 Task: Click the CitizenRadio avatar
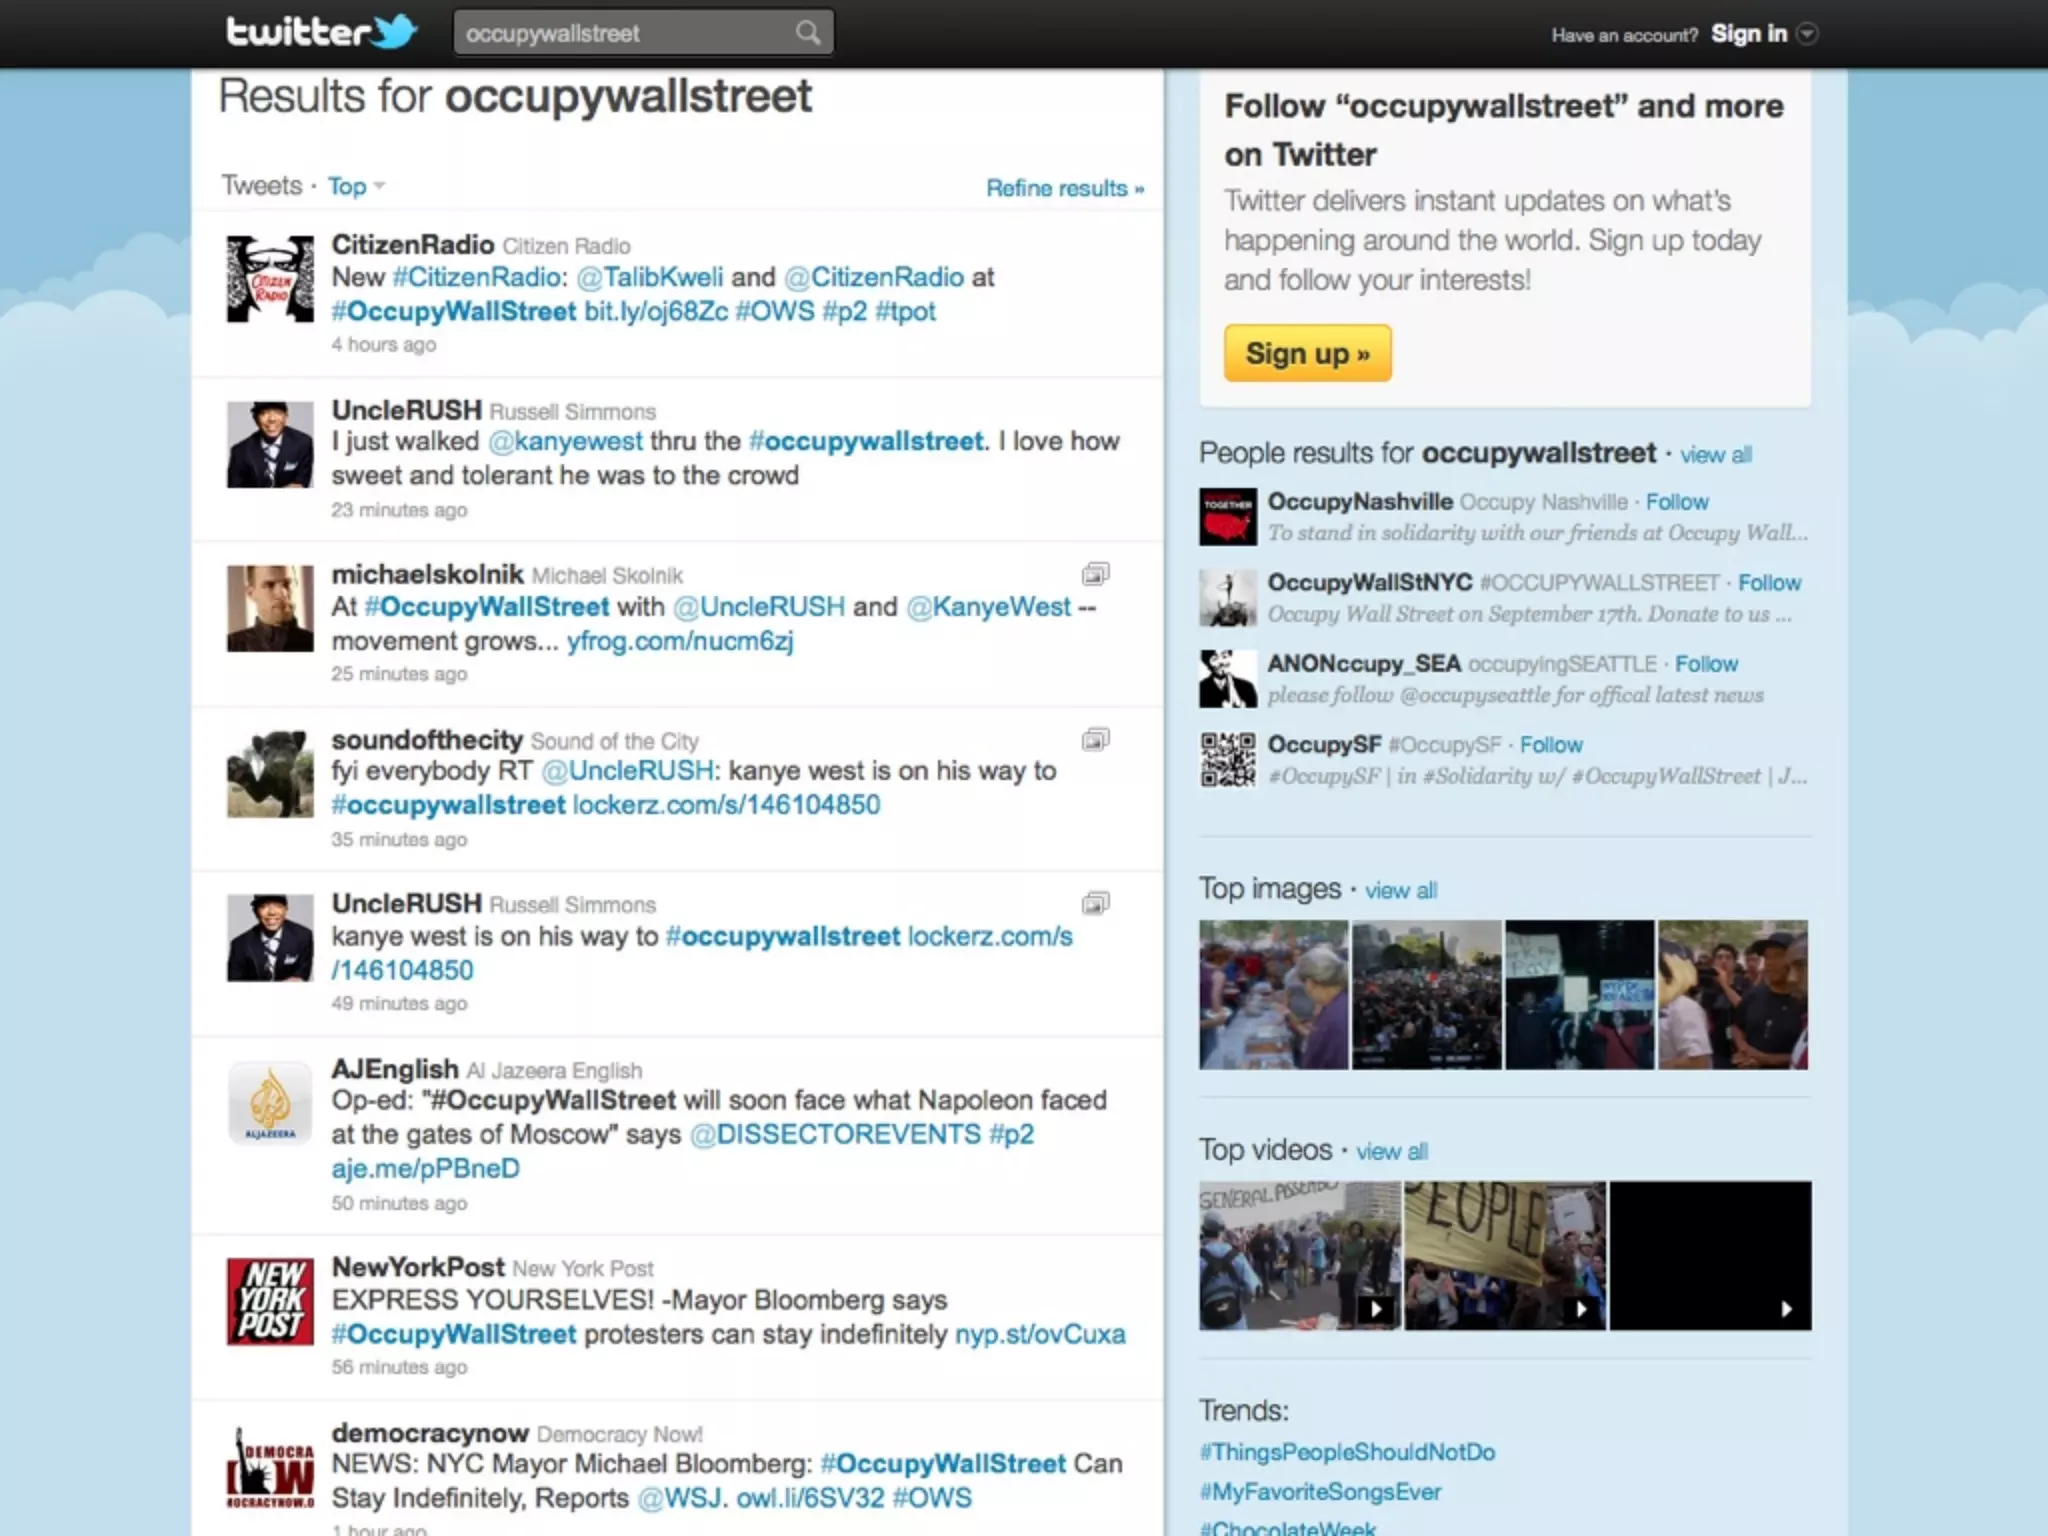[270, 279]
